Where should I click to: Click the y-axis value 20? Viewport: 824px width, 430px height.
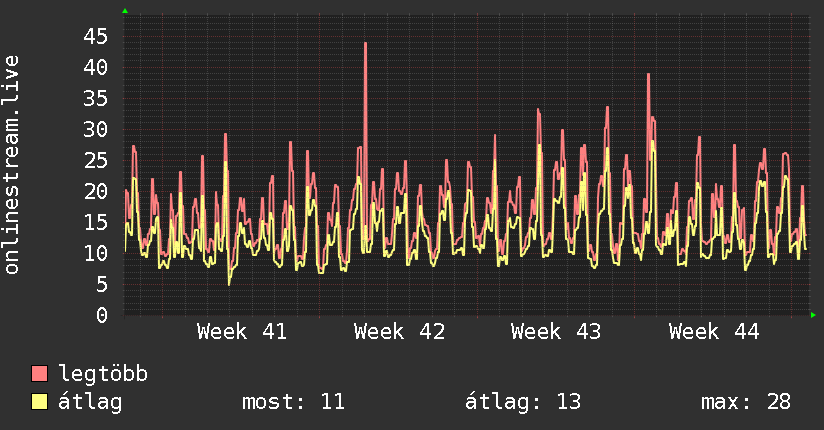point(96,191)
